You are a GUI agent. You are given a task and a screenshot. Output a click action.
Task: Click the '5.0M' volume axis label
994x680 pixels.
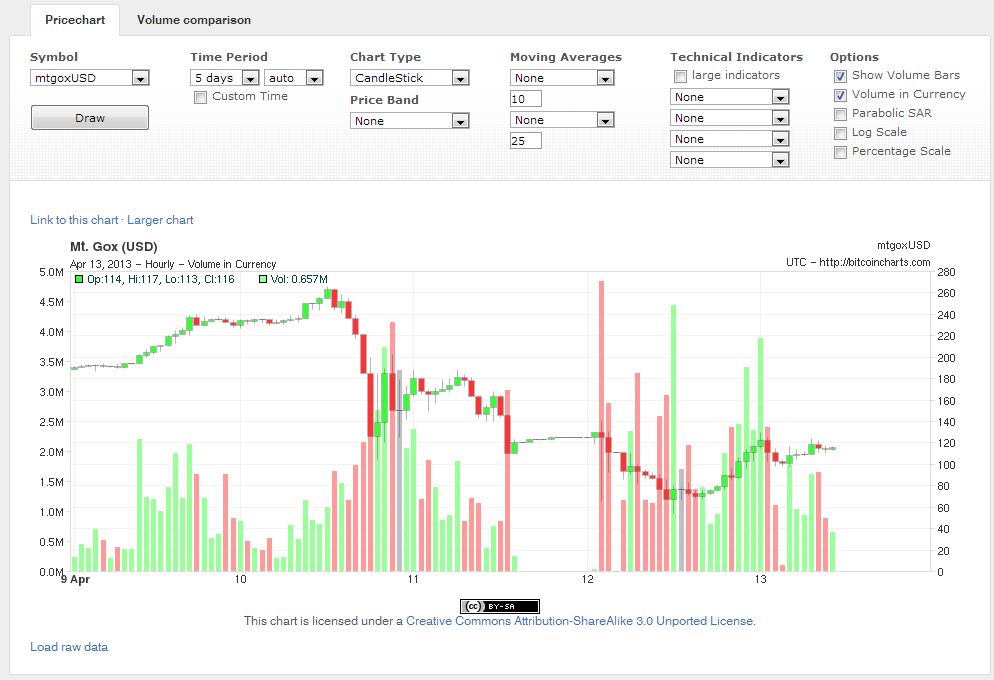(x=51, y=272)
